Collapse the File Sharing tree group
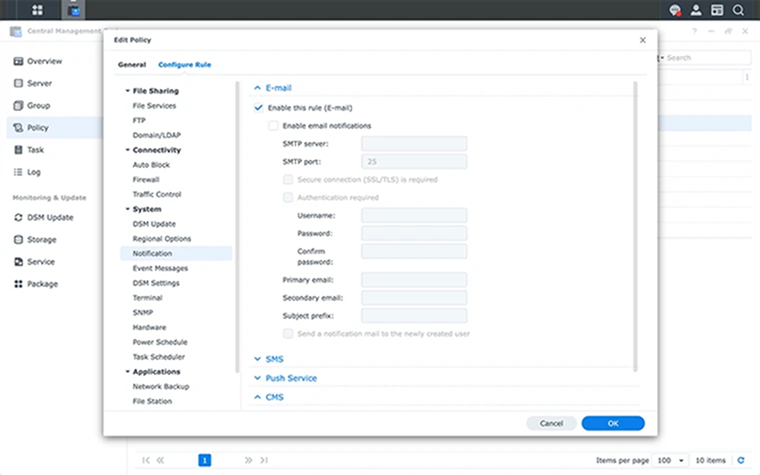Screen dimensions: 760x475 [x=127, y=91]
